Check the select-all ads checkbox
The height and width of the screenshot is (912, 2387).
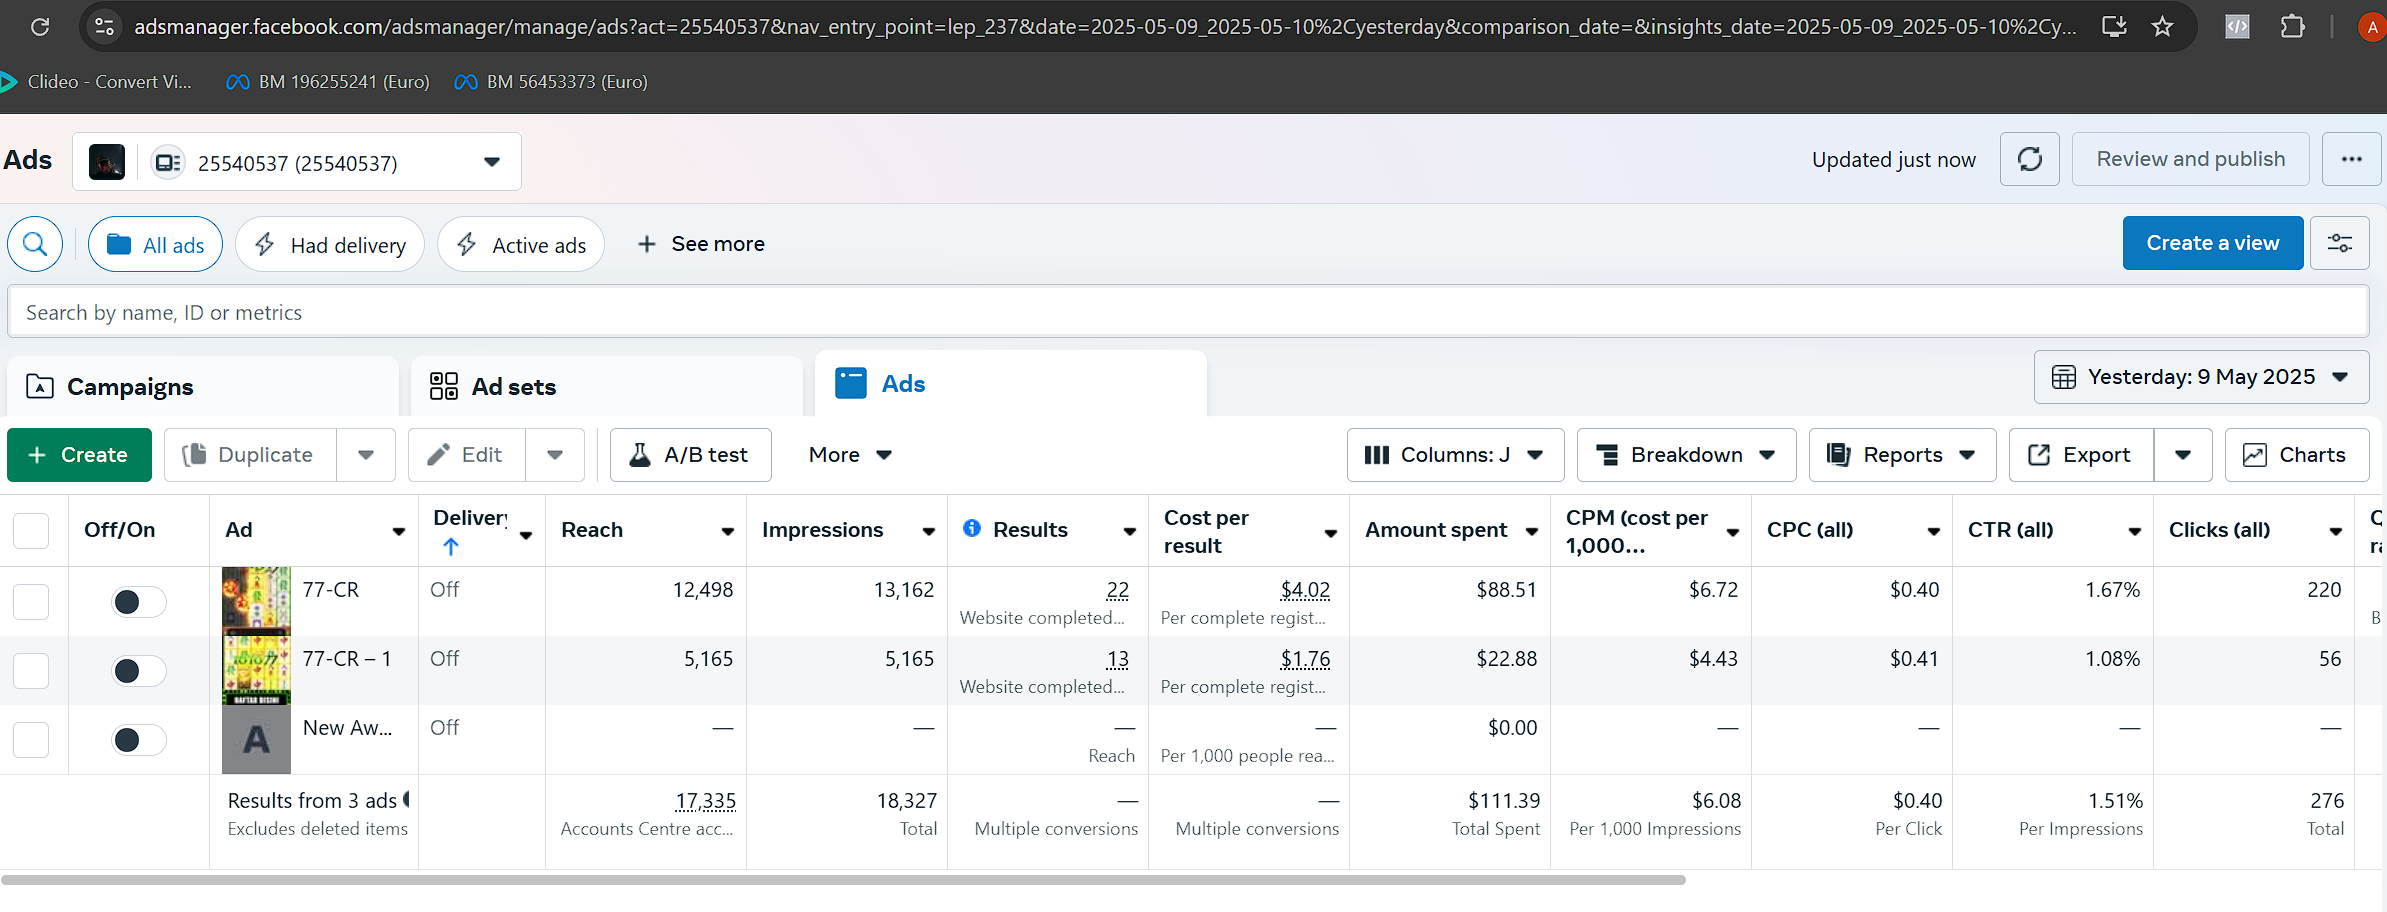tap(31, 530)
